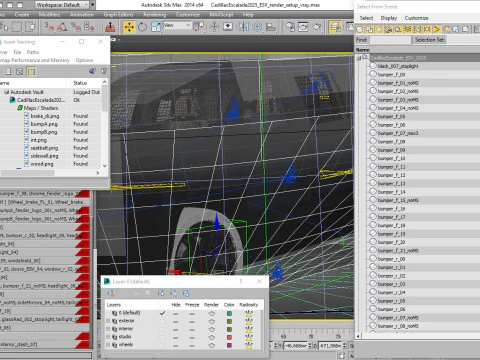Click the Freeze column header in Layer dialog
The width and height of the screenshot is (480, 360).
192,305
